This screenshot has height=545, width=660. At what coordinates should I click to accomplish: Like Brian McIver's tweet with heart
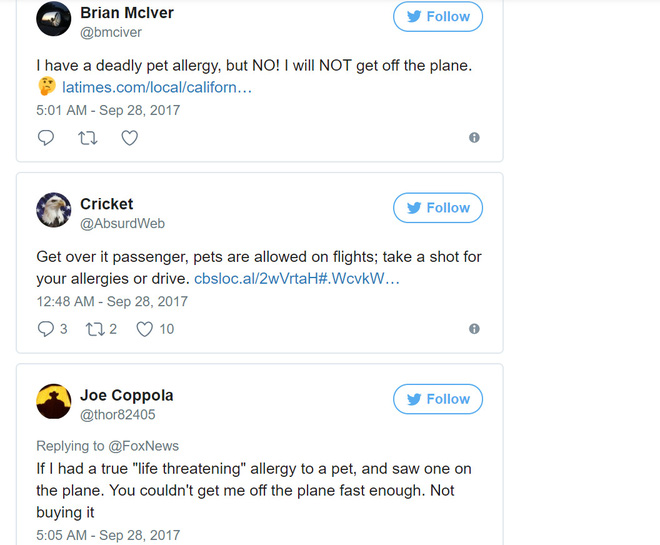pos(129,138)
